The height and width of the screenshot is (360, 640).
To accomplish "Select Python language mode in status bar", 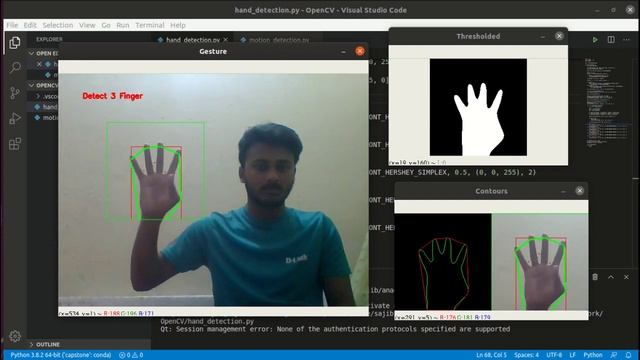I will 593,355.
